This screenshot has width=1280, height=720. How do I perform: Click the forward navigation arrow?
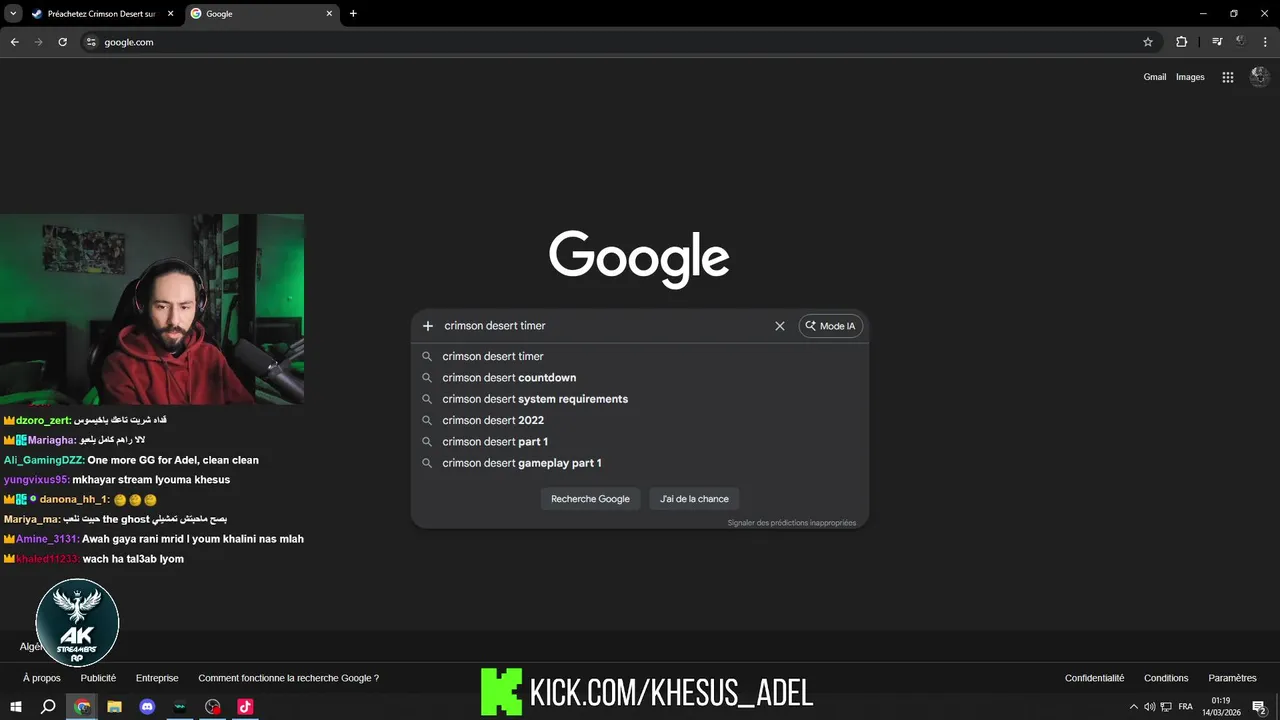(x=39, y=42)
